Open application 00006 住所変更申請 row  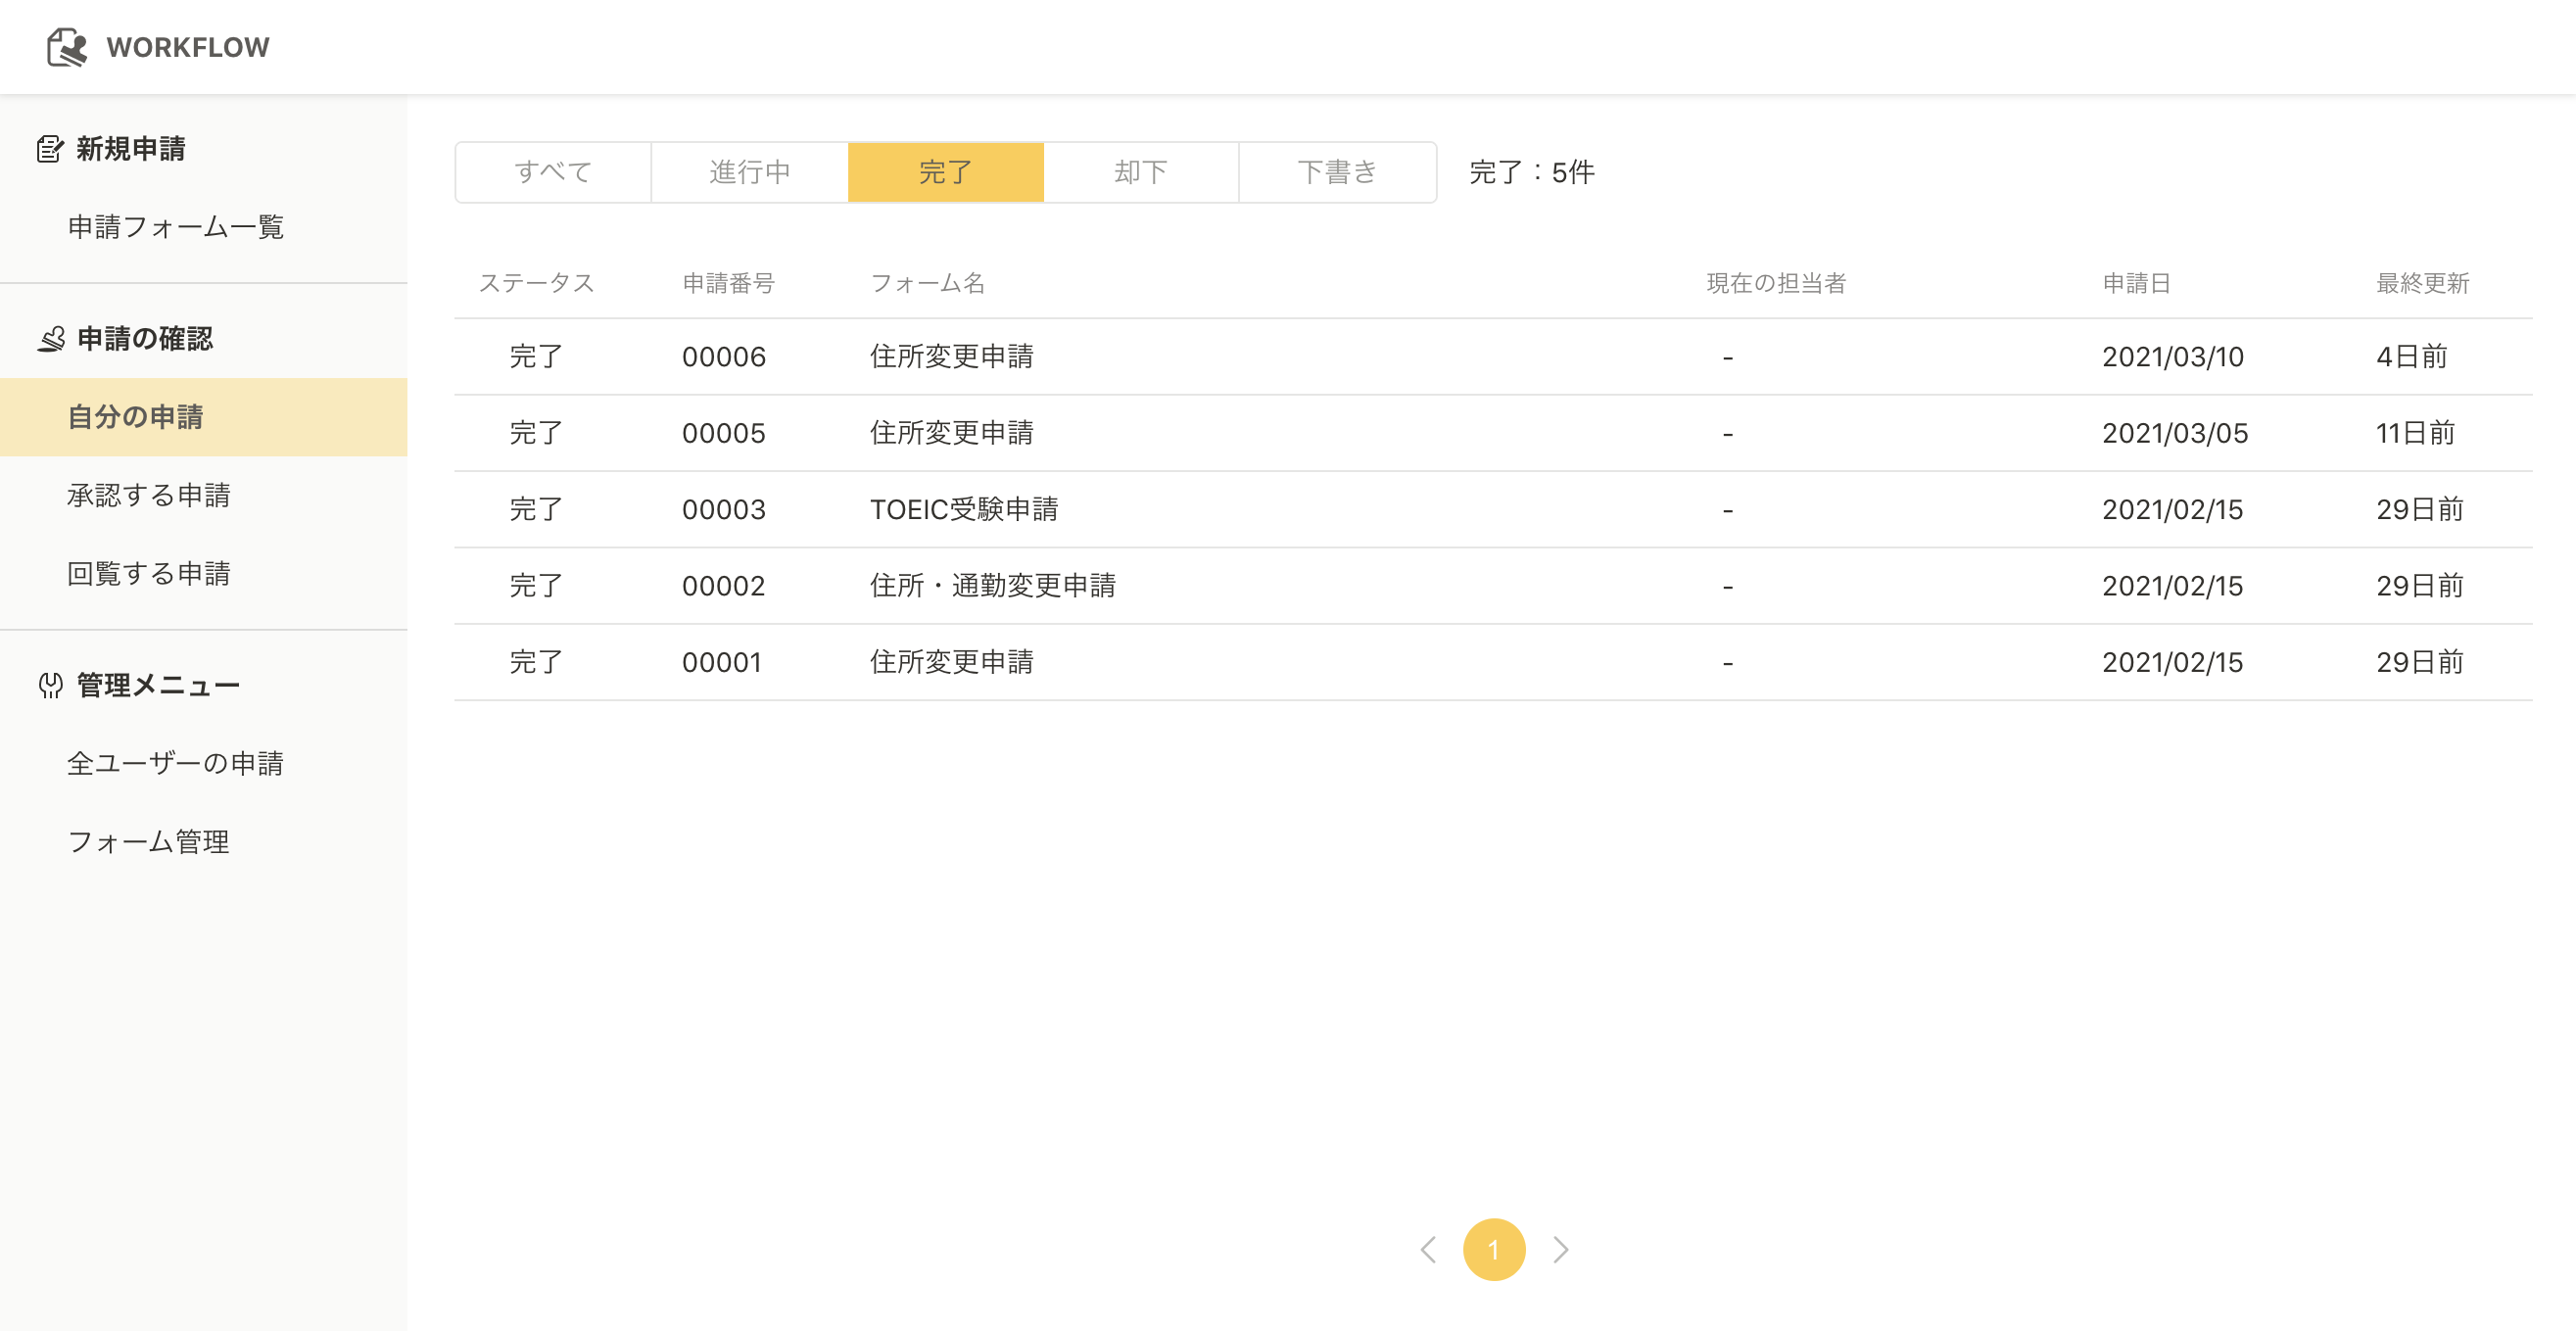pos(951,357)
